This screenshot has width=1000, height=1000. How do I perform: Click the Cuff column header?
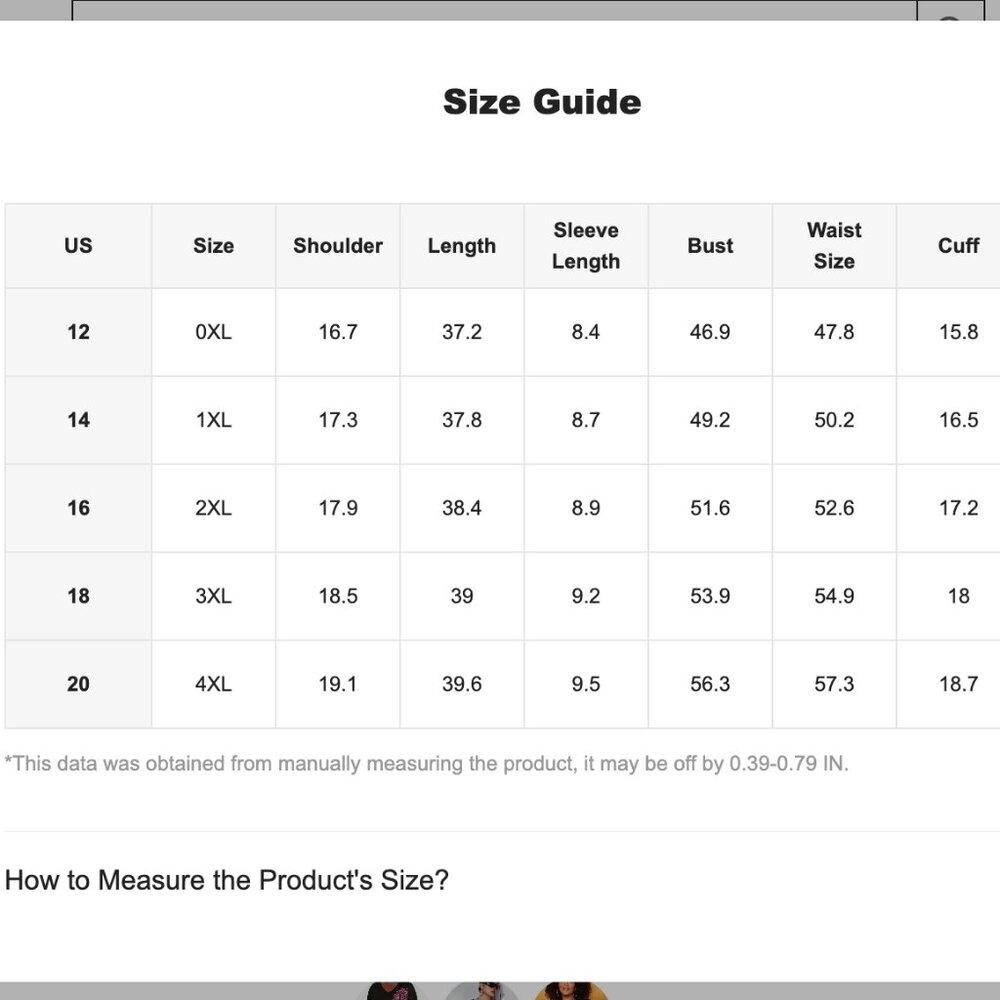point(958,246)
